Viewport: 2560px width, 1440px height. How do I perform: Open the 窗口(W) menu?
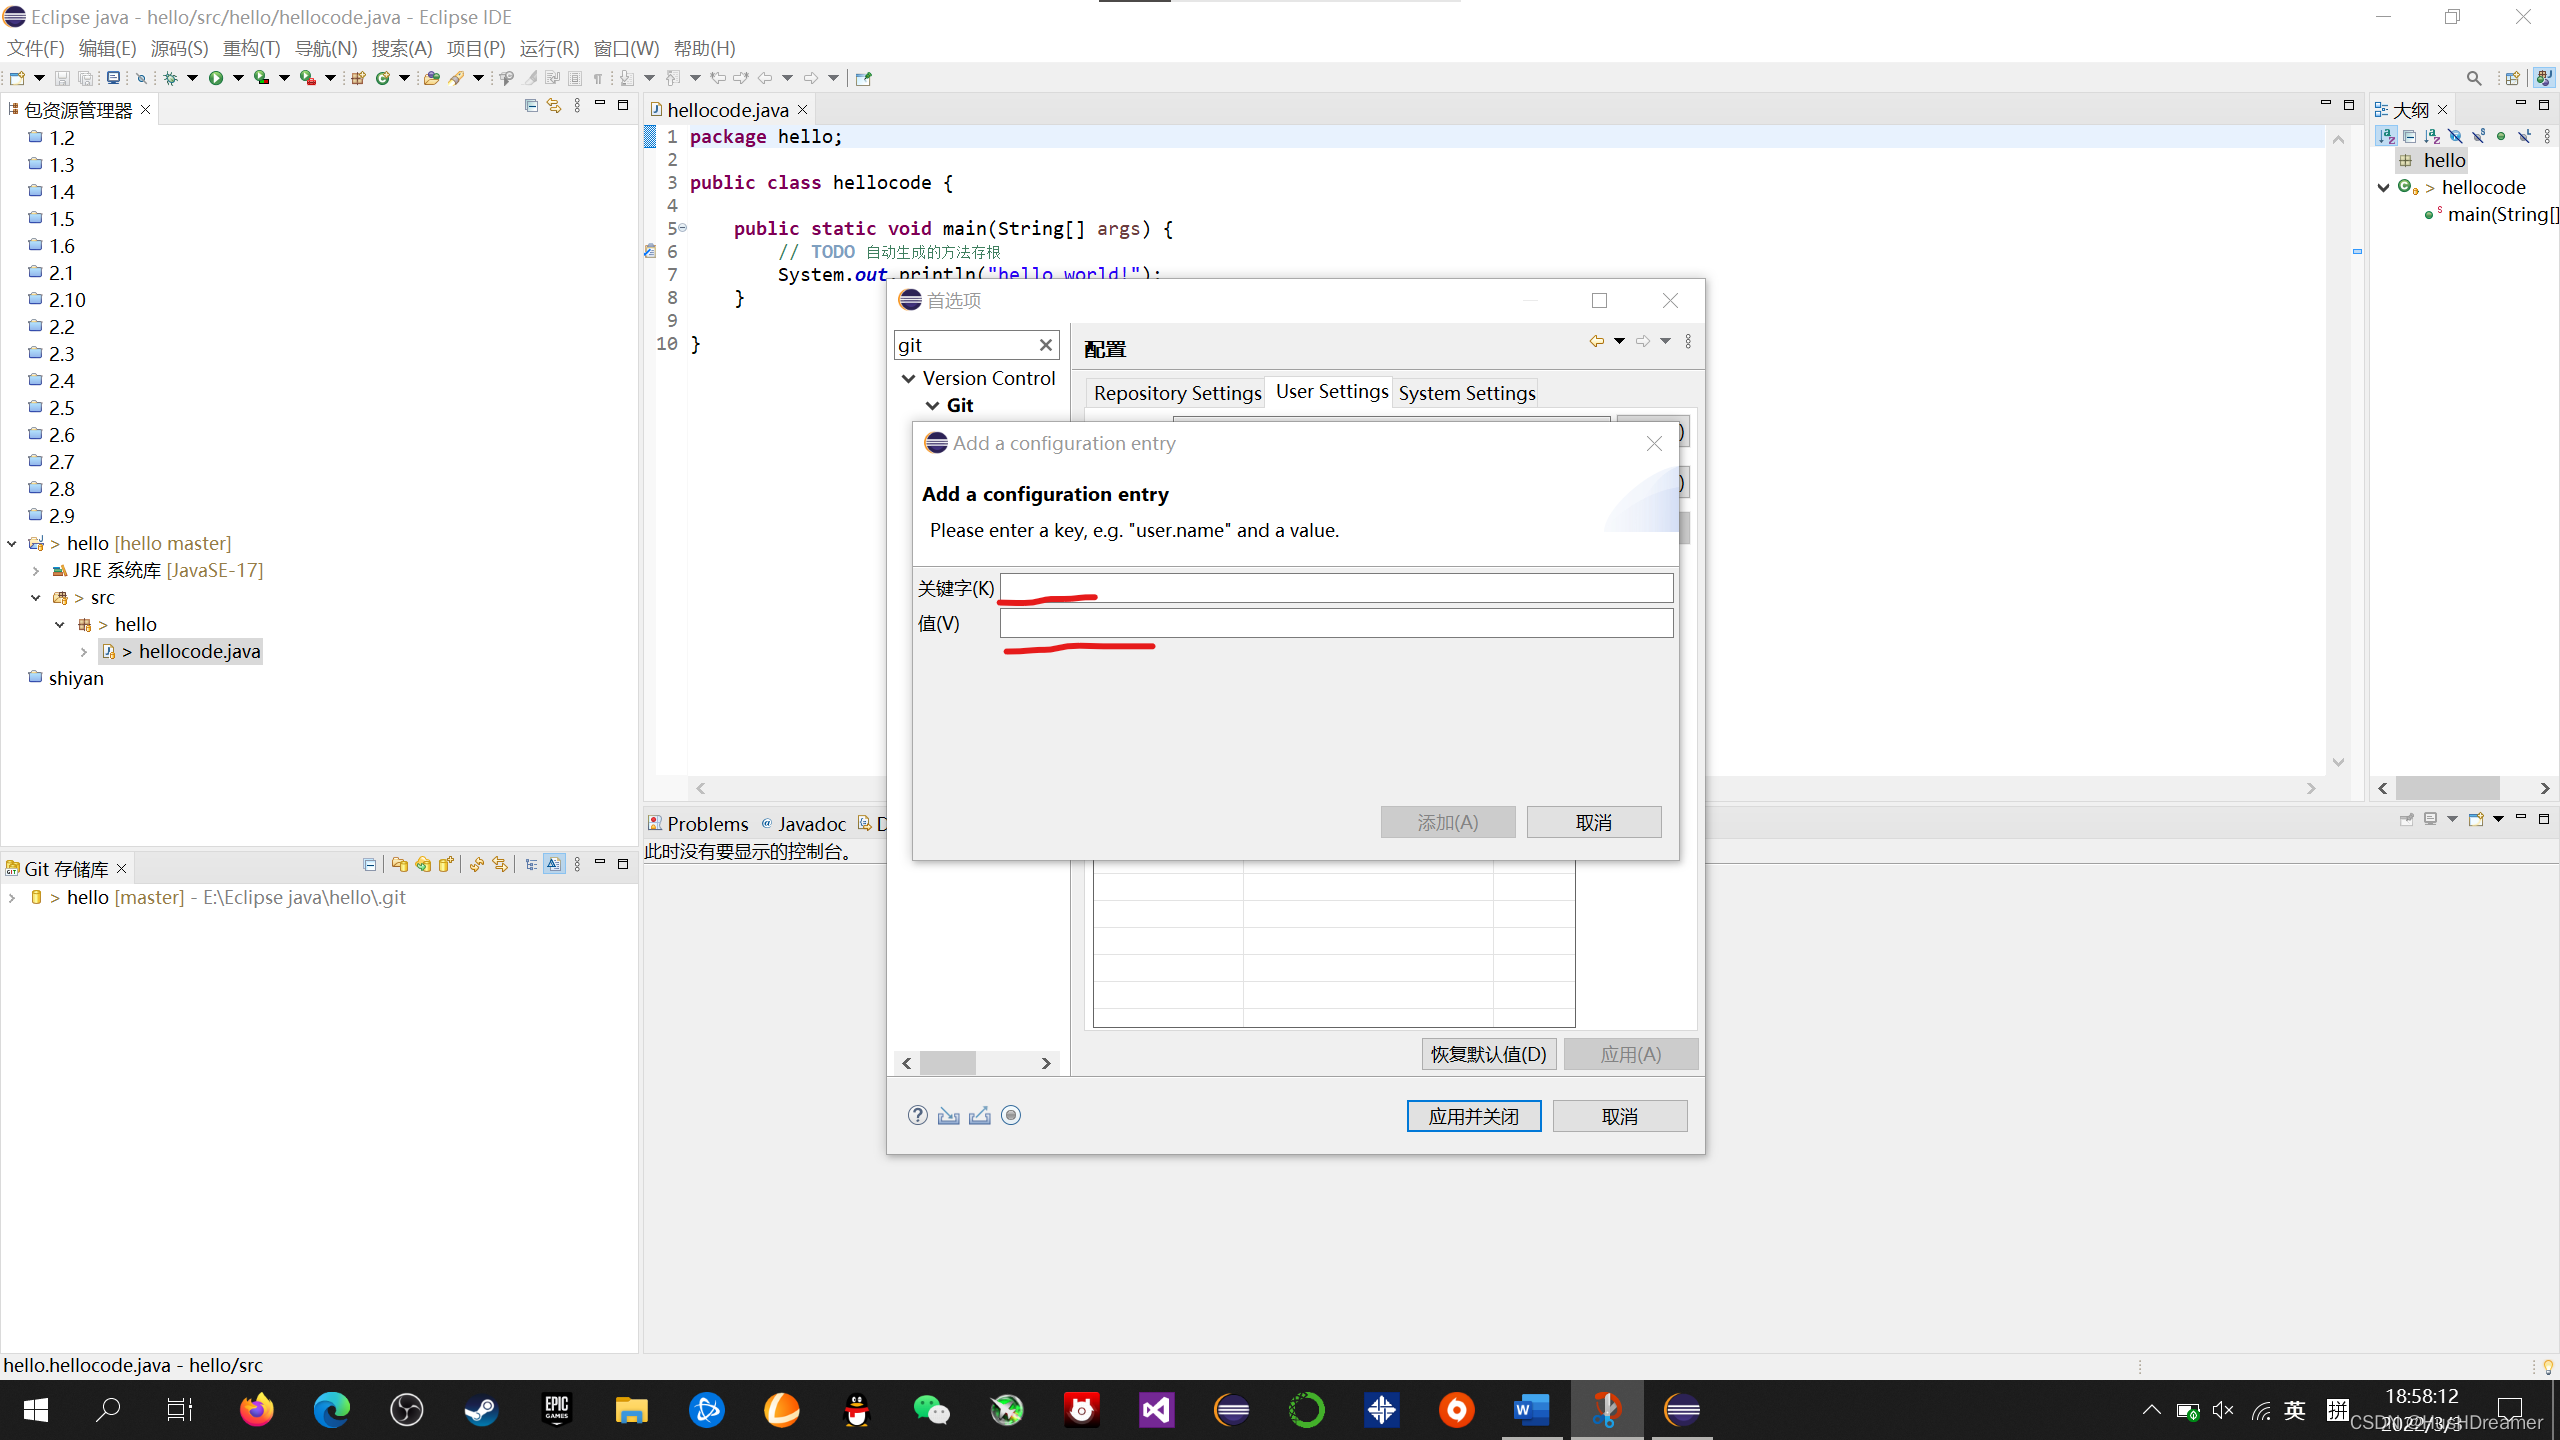[626, 48]
